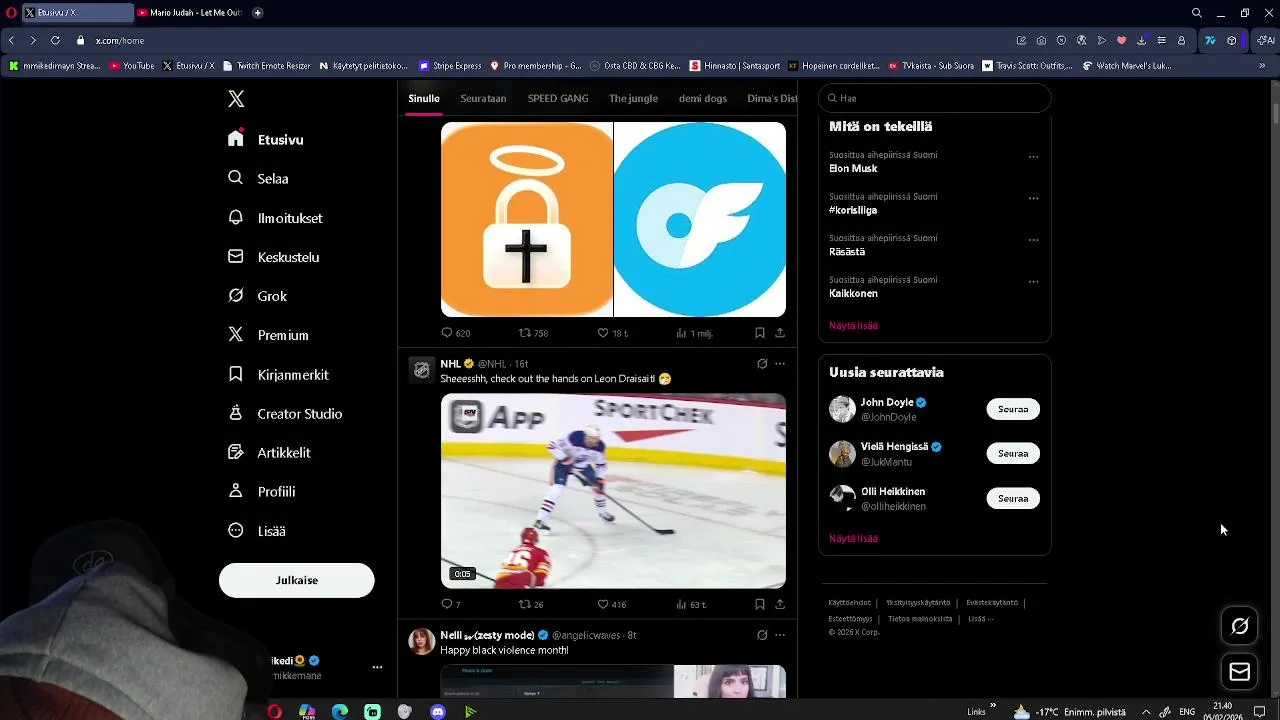Open Etusivu home page
This screenshot has width=1280, height=720.
pos(266,140)
